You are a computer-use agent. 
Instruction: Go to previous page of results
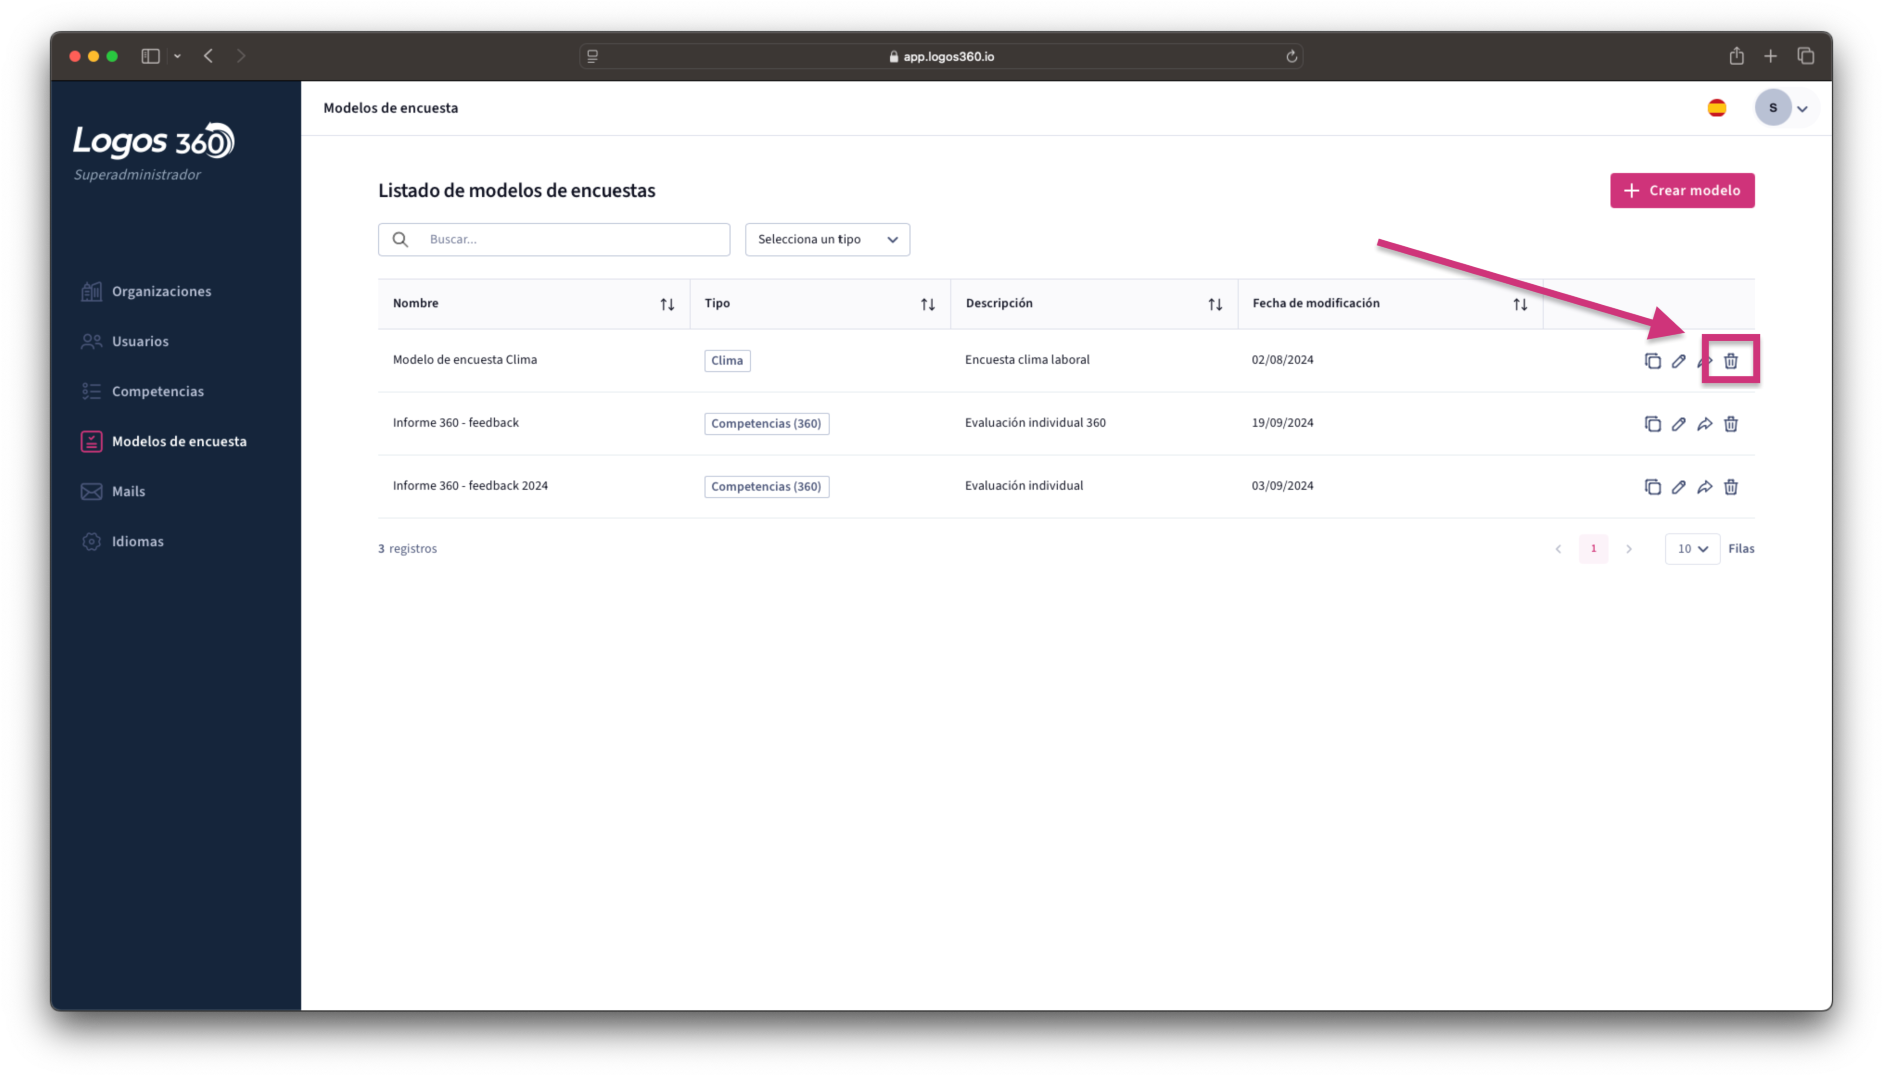(1558, 549)
